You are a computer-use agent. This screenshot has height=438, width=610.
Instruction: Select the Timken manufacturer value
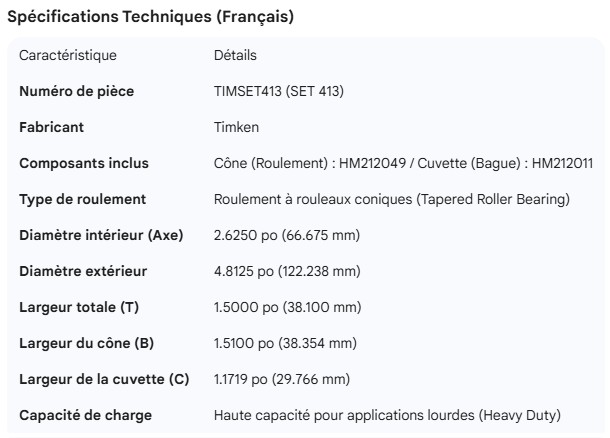click(x=236, y=127)
